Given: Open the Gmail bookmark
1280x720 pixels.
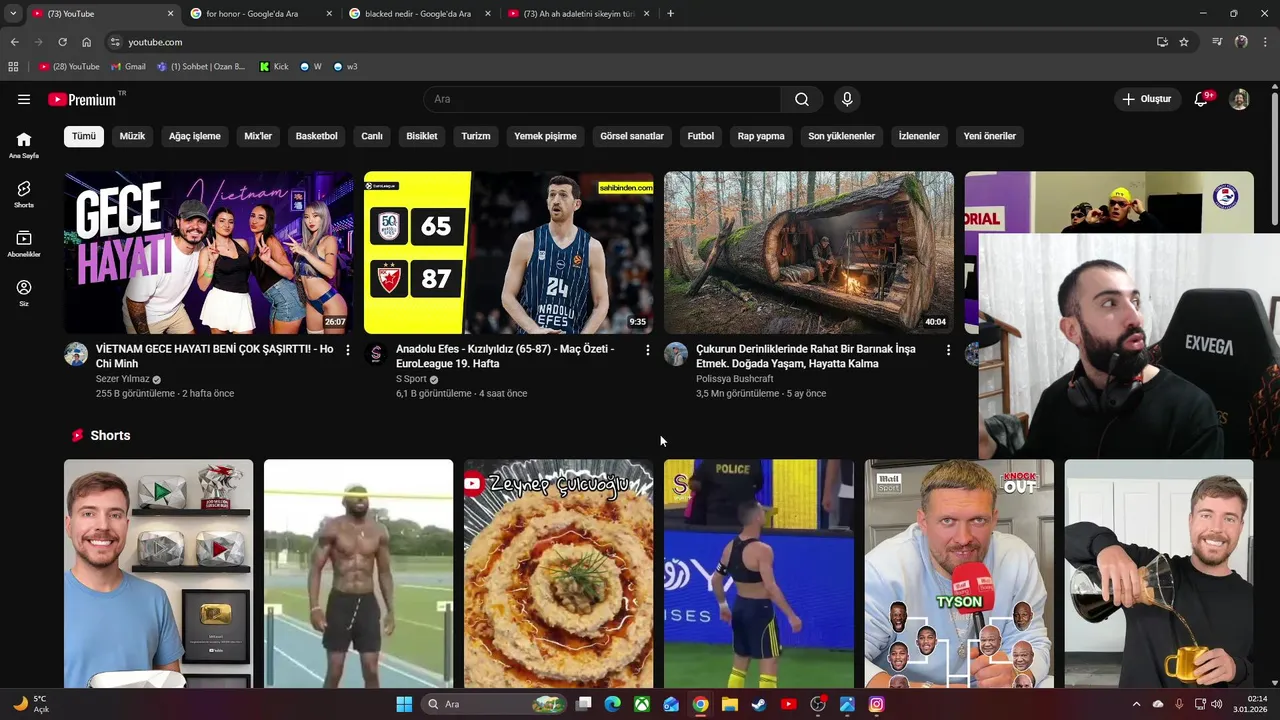Looking at the screenshot, I should (x=128, y=67).
